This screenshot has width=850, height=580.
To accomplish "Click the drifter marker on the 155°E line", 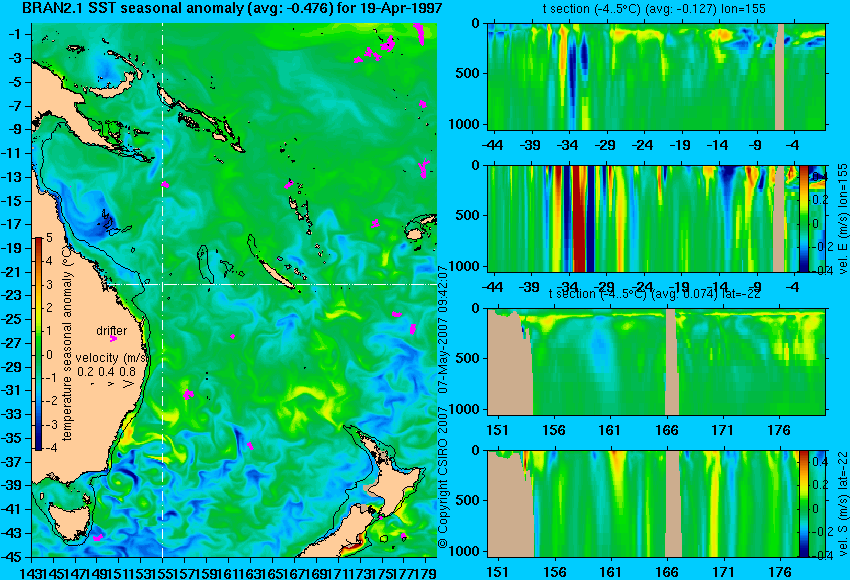I will click(x=165, y=185).
